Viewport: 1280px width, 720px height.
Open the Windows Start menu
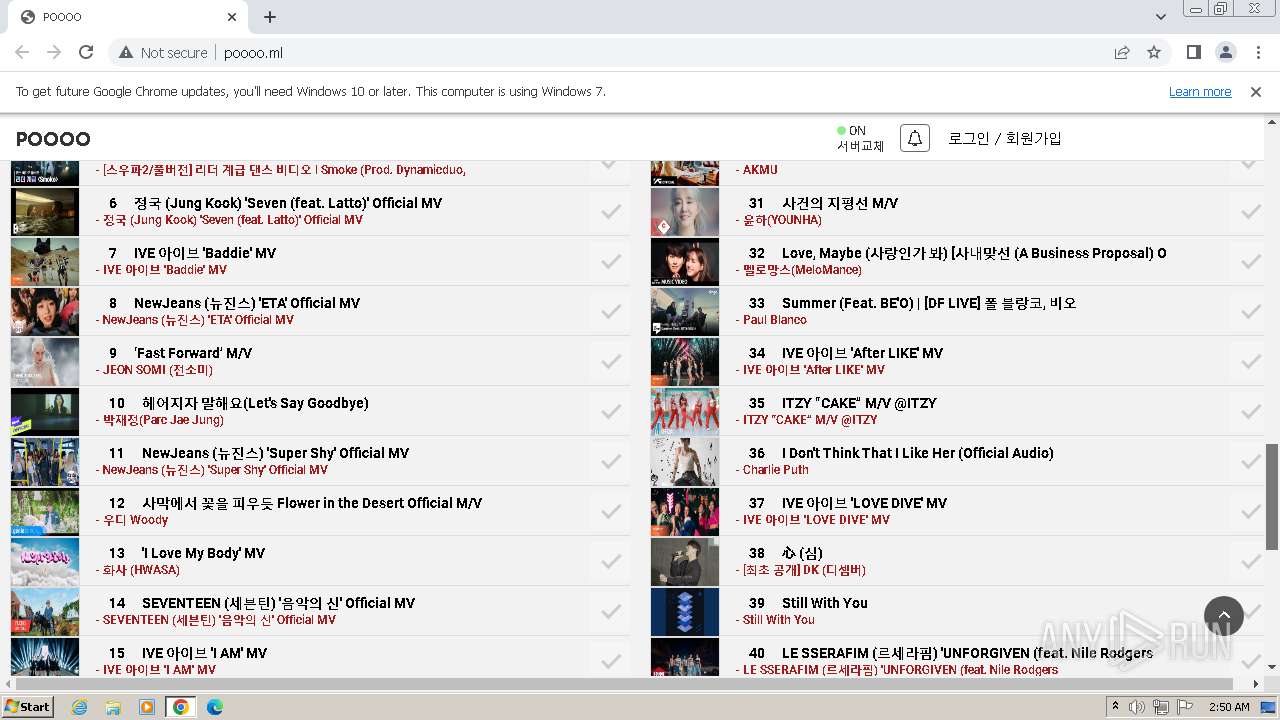[x=27, y=706]
